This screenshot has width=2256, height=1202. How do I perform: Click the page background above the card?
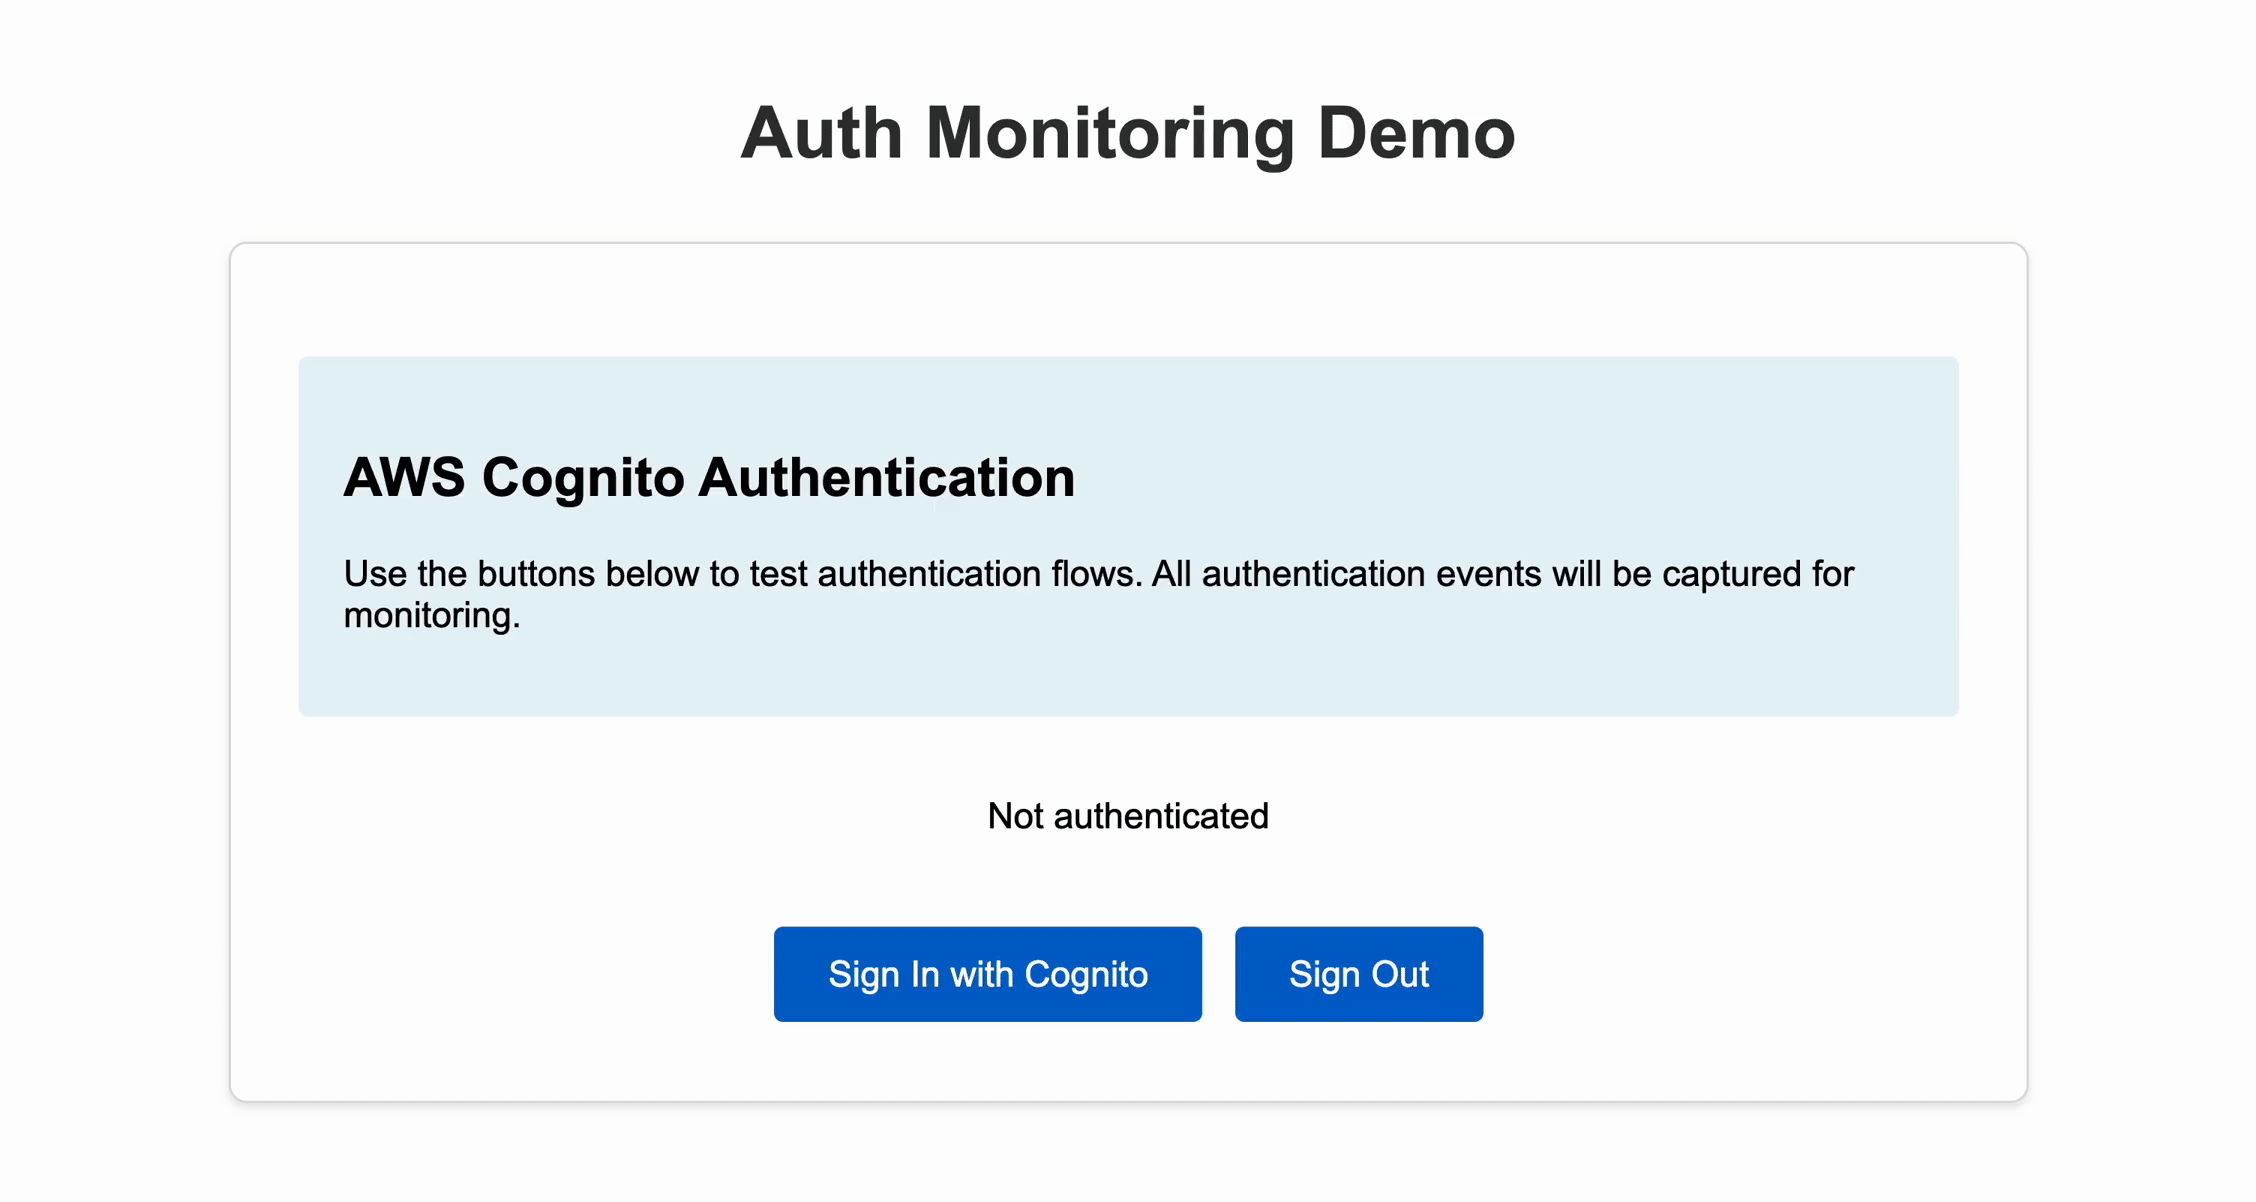tap(1128, 210)
